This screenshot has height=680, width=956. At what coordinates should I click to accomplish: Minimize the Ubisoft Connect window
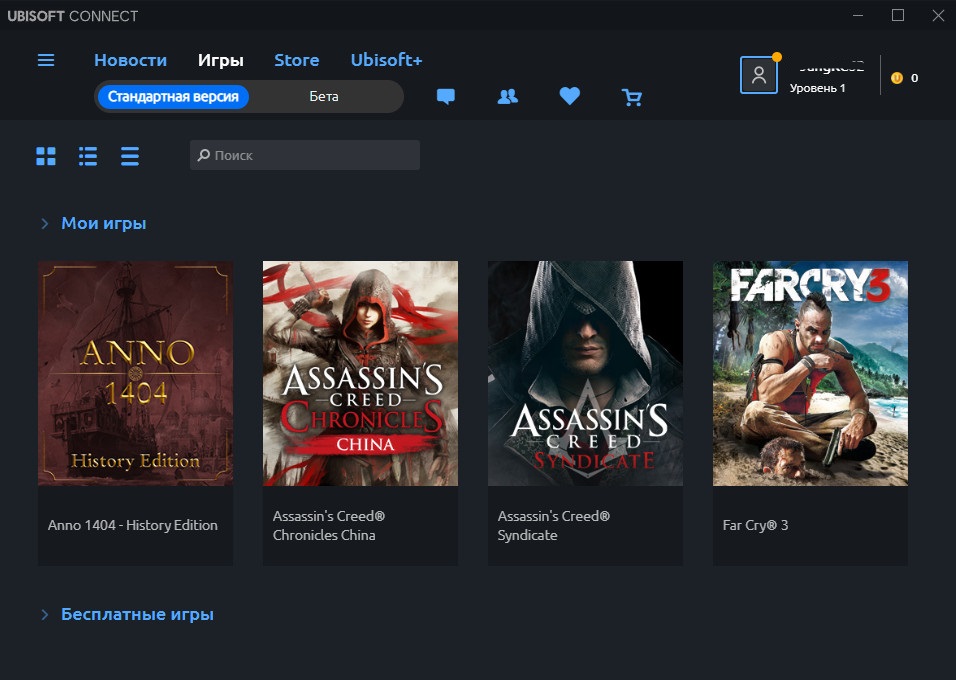pyautogui.click(x=858, y=15)
